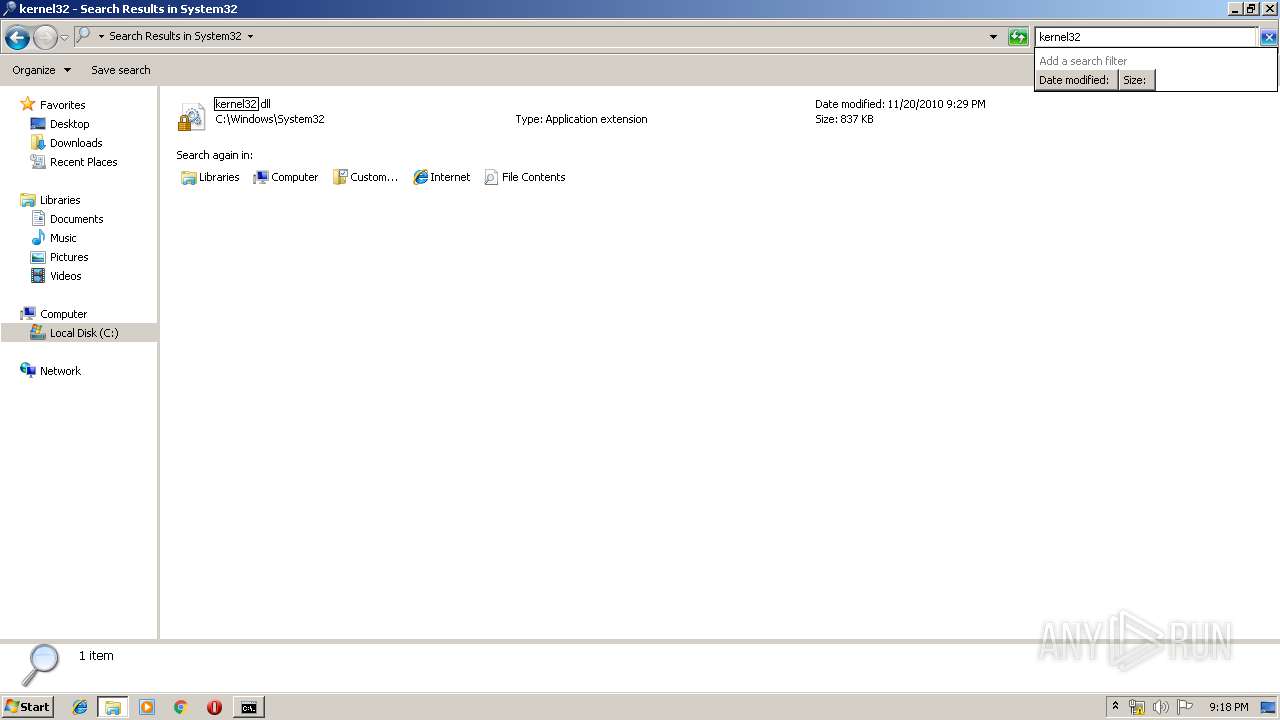1280x720 pixels.
Task: Show hidden tray icons arrow
Action: pyautogui.click(x=1115, y=707)
